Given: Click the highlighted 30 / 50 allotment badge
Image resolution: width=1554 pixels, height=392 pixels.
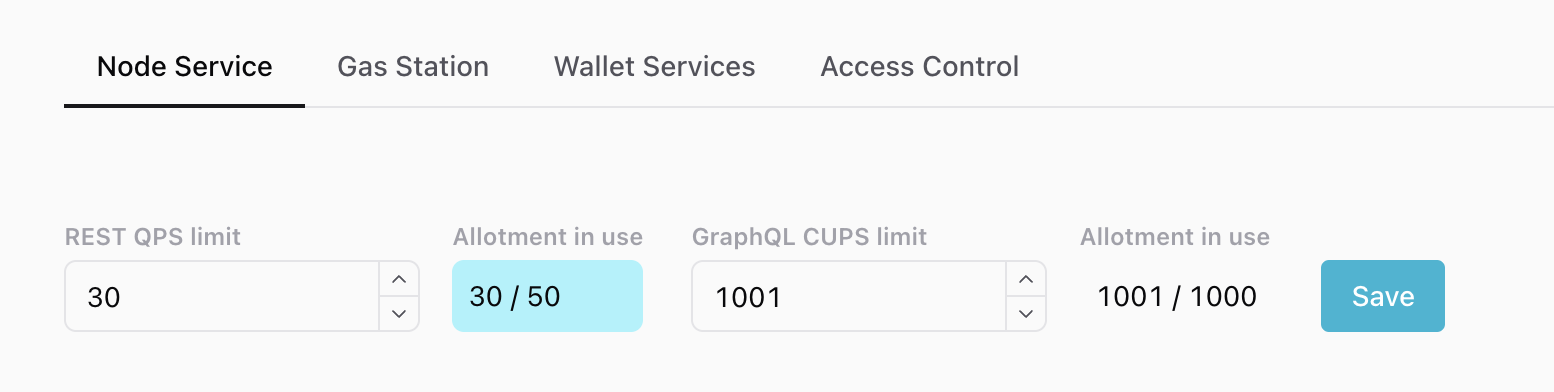Looking at the screenshot, I should click(547, 296).
